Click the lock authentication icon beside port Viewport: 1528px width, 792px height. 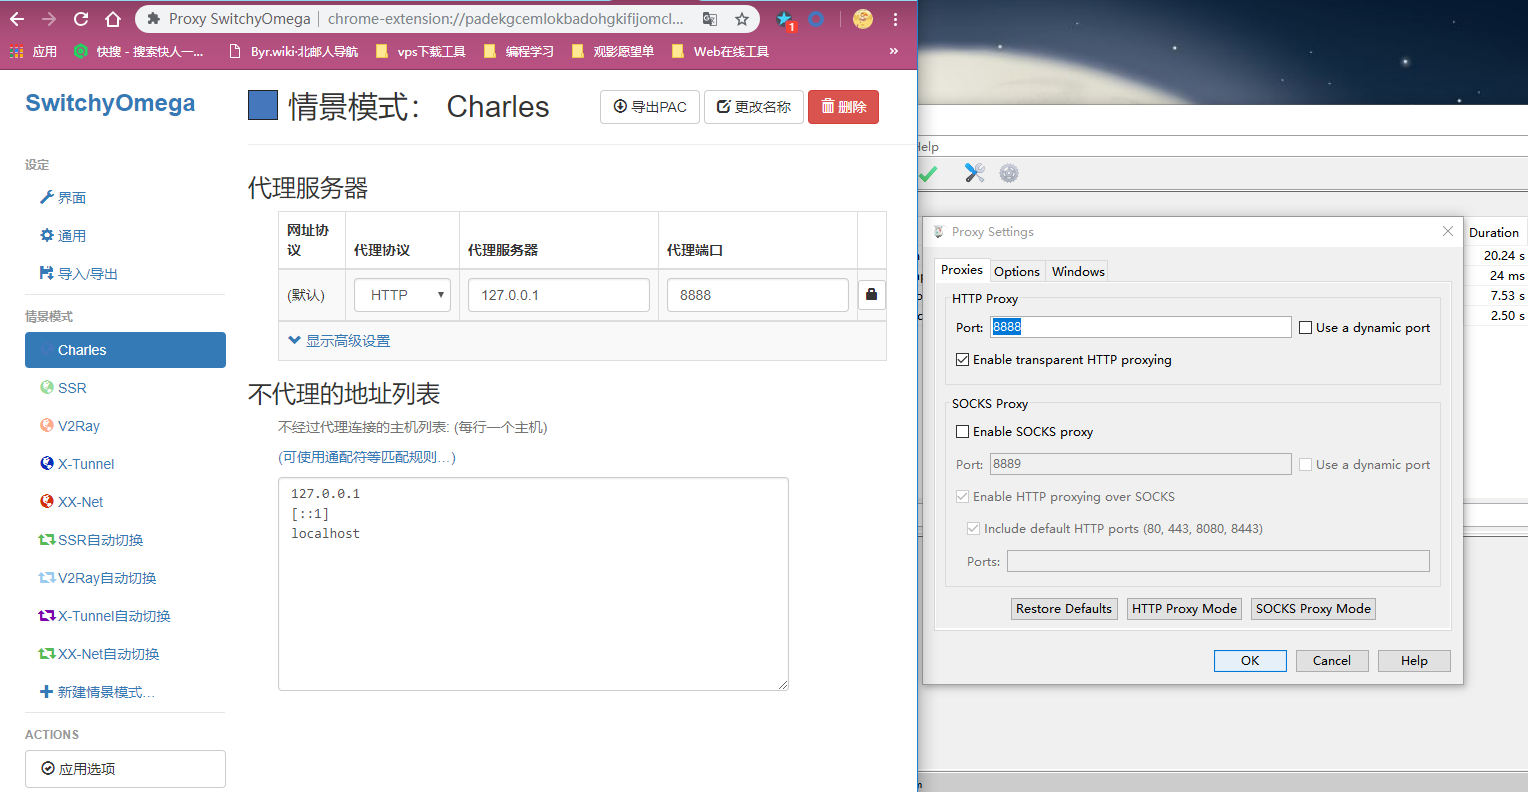(871, 295)
